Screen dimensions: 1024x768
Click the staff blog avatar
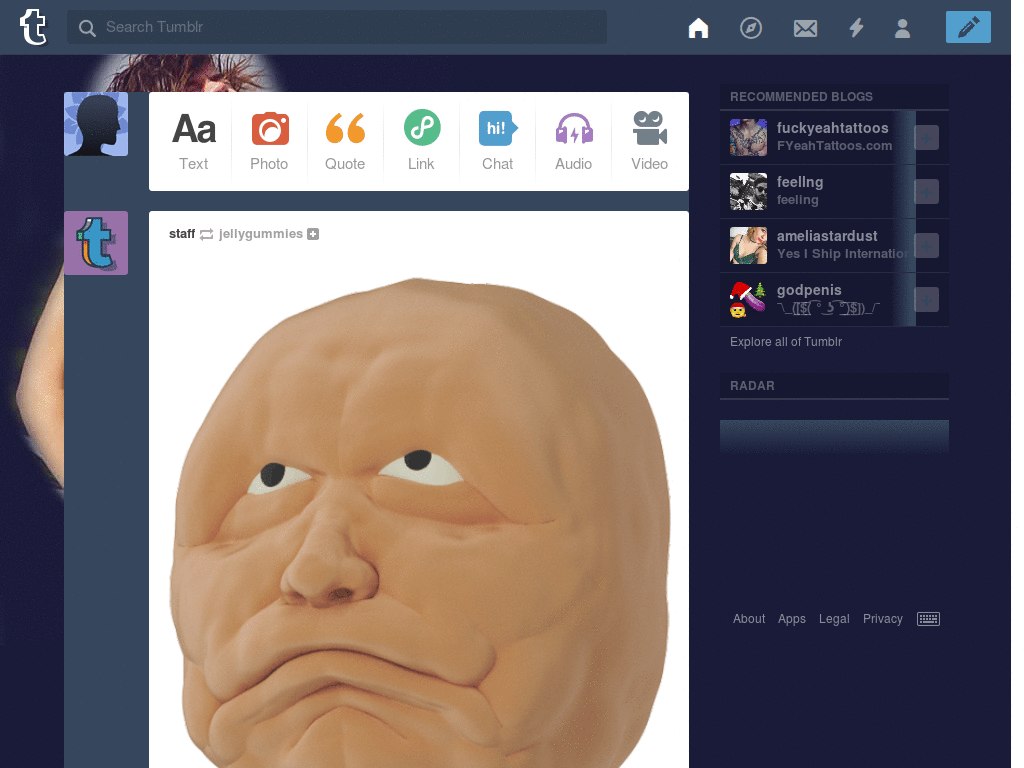point(96,243)
